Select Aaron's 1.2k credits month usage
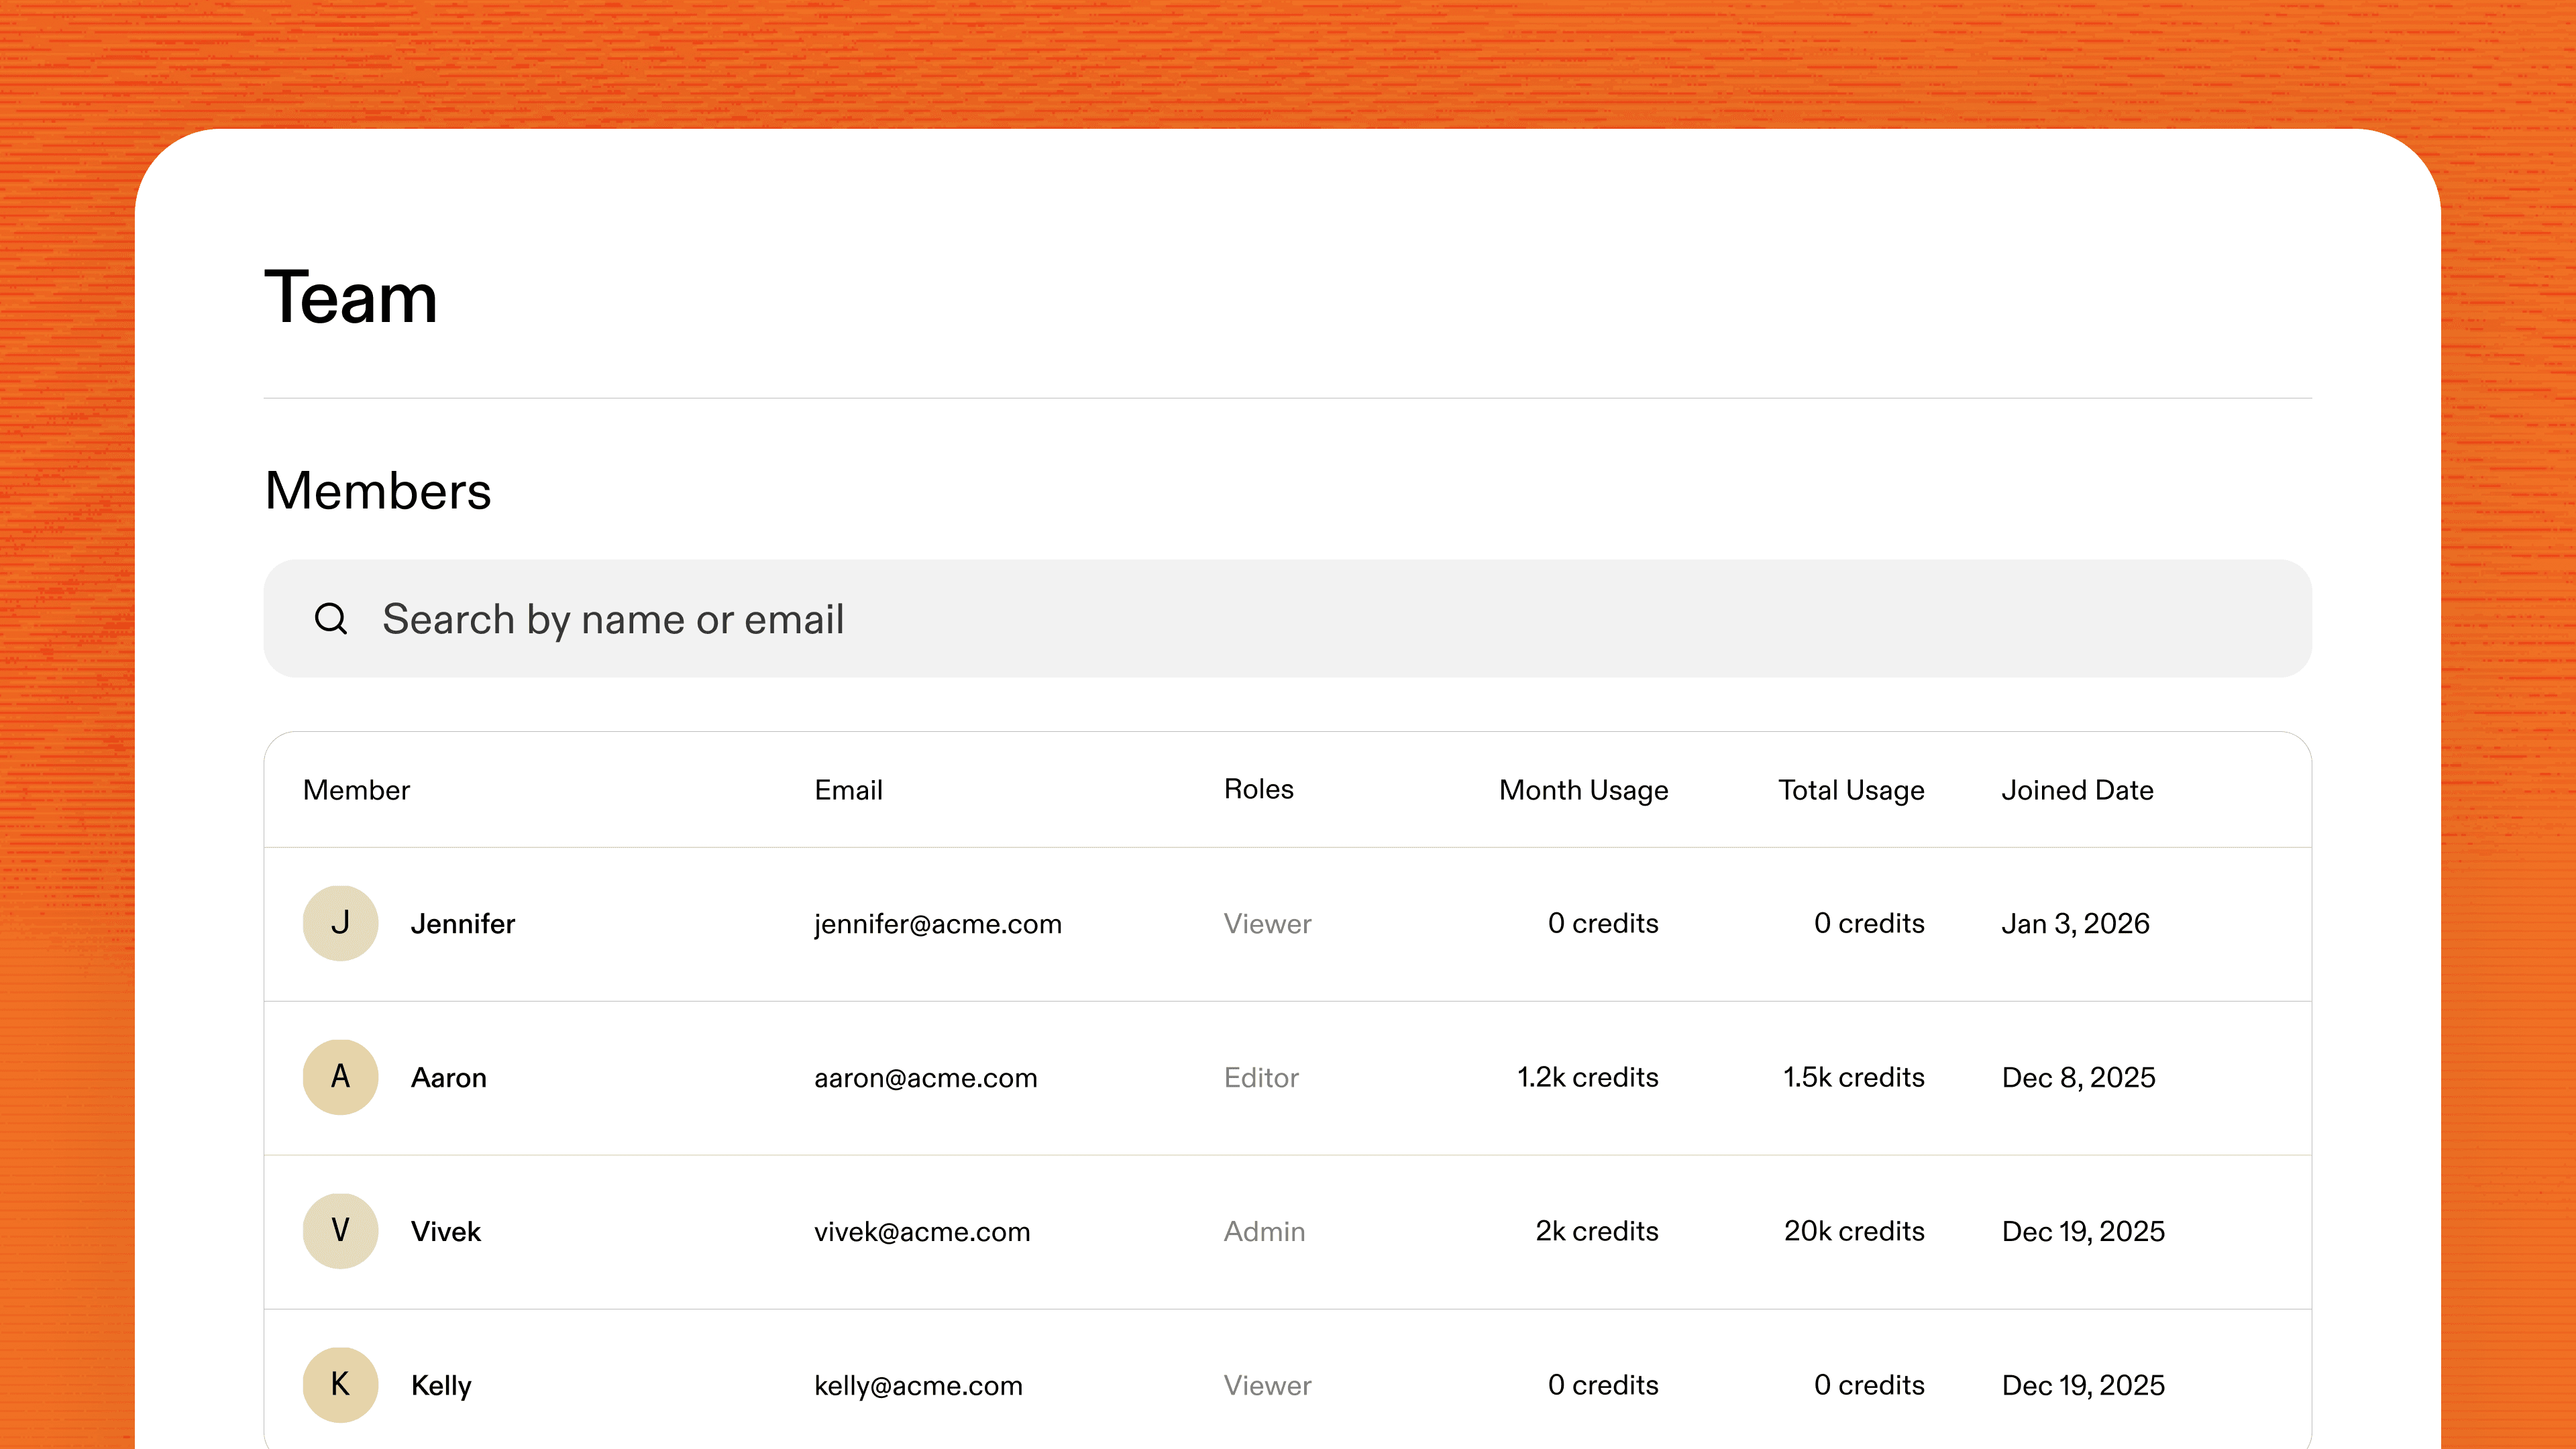Viewport: 2576px width, 1449px height. (x=1587, y=1077)
